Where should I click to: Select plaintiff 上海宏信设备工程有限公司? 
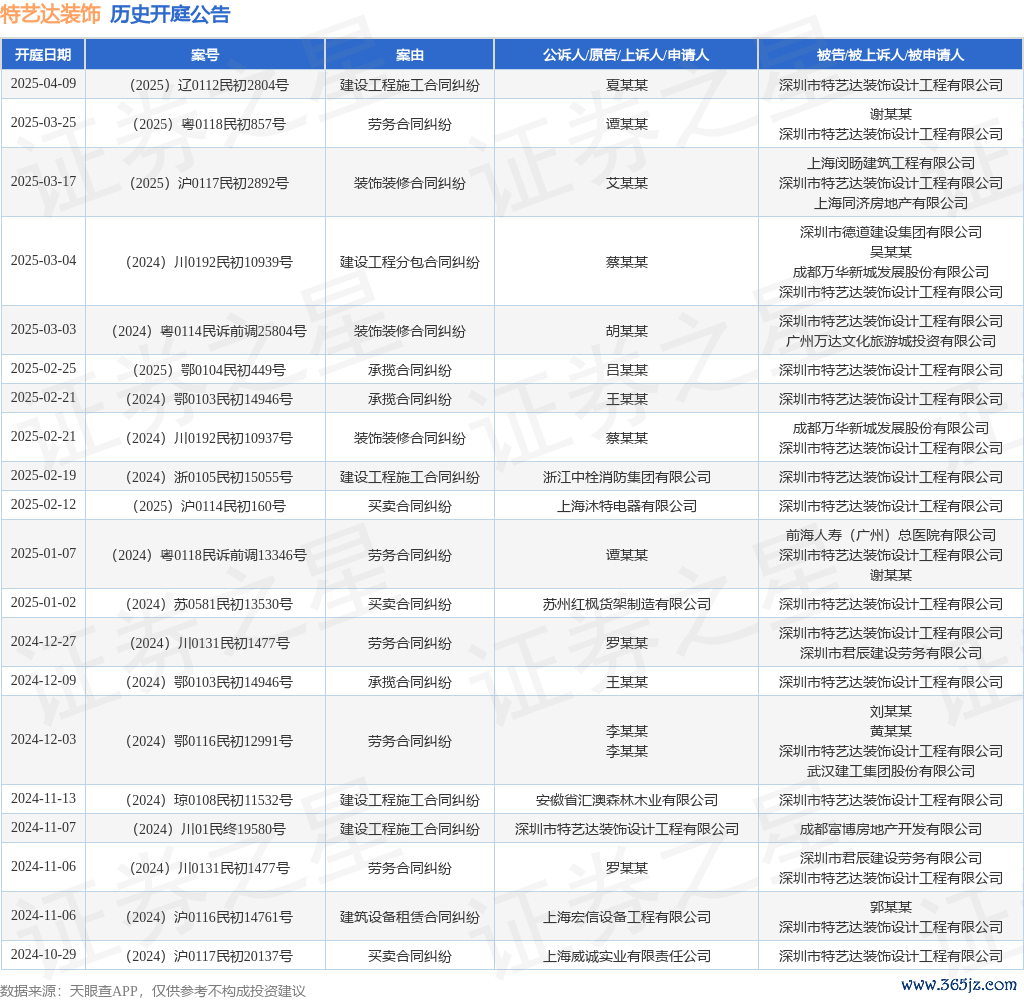[x=626, y=918]
